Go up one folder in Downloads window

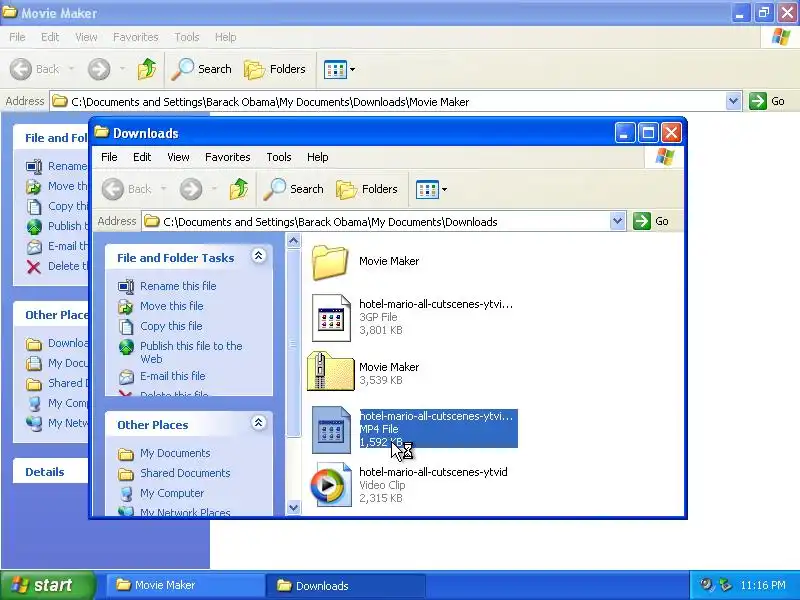[239, 189]
